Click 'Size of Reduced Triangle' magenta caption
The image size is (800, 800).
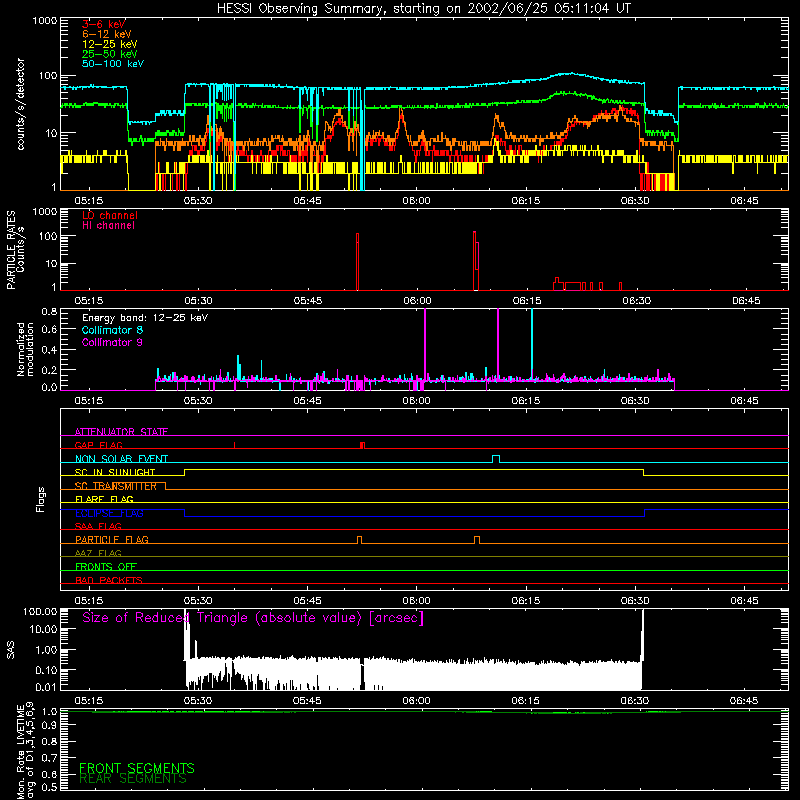pyautogui.click(x=253, y=618)
